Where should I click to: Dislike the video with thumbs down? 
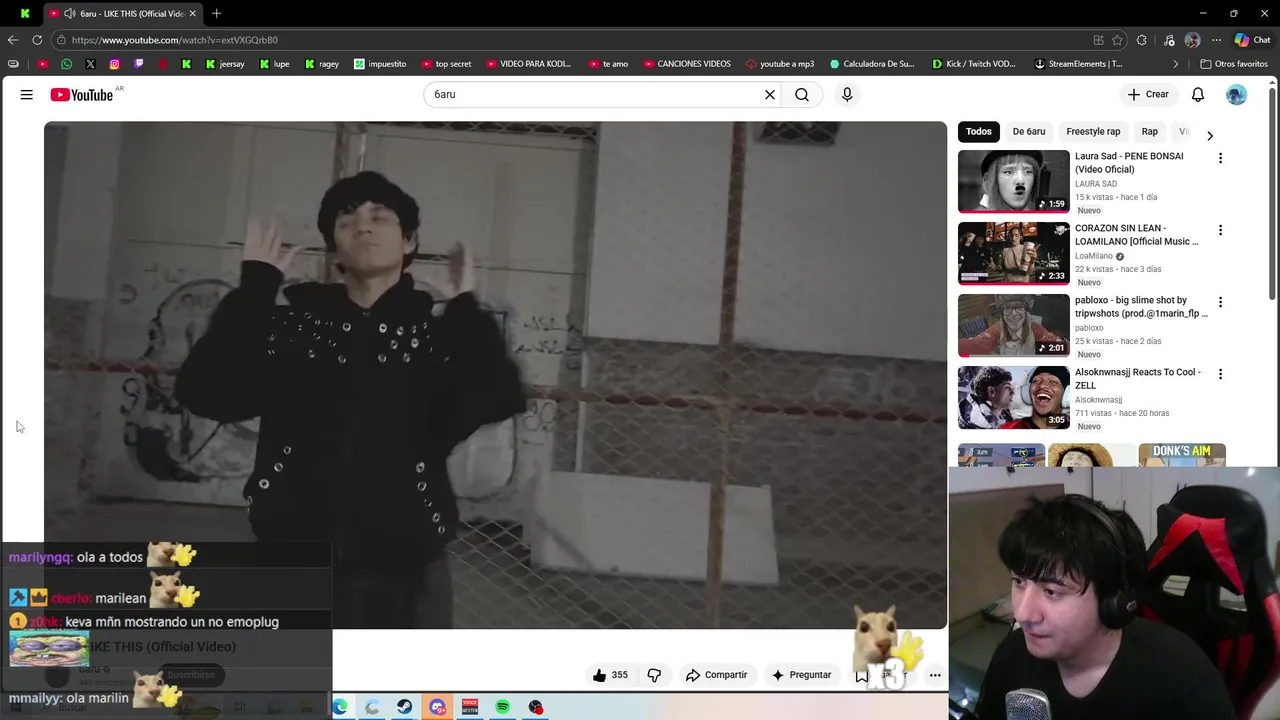coord(654,675)
